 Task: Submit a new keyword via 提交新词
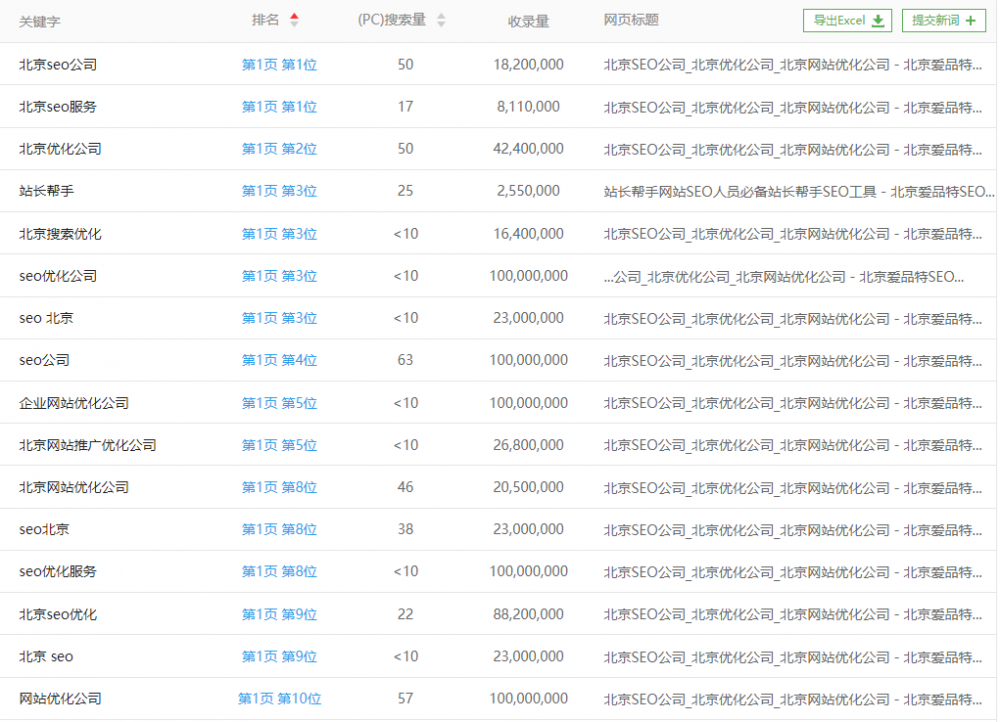tap(943, 20)
